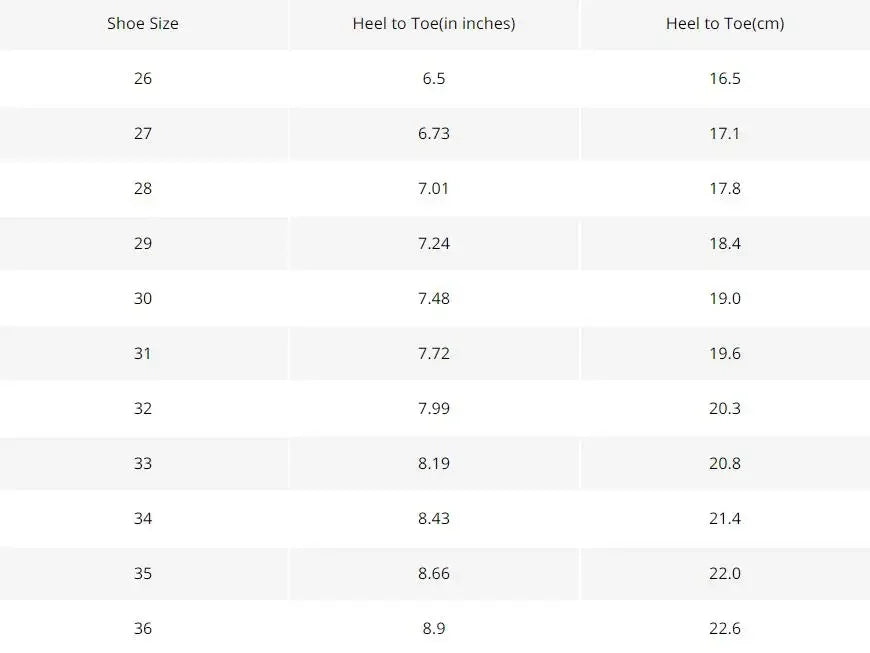The image size is (870, 653).
Task: Click the 20.3 cm value
Action: [725, 408]
